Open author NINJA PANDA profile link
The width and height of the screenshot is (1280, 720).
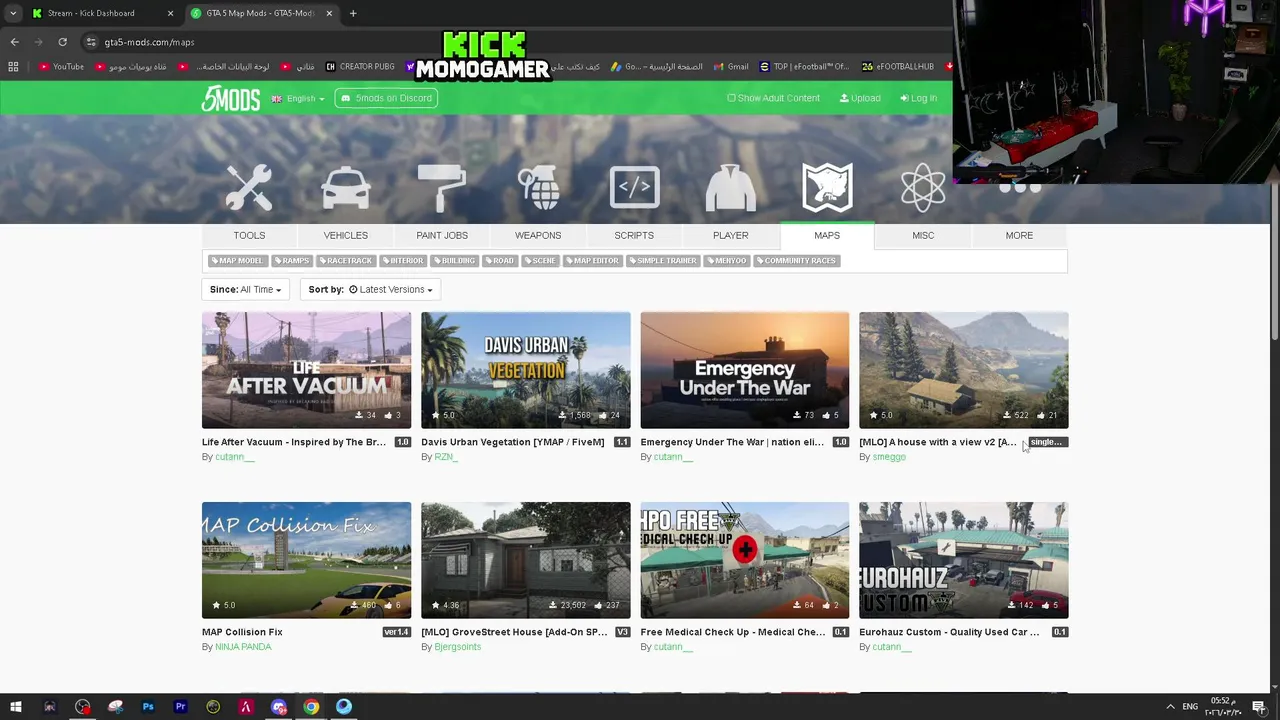point(243,647)
